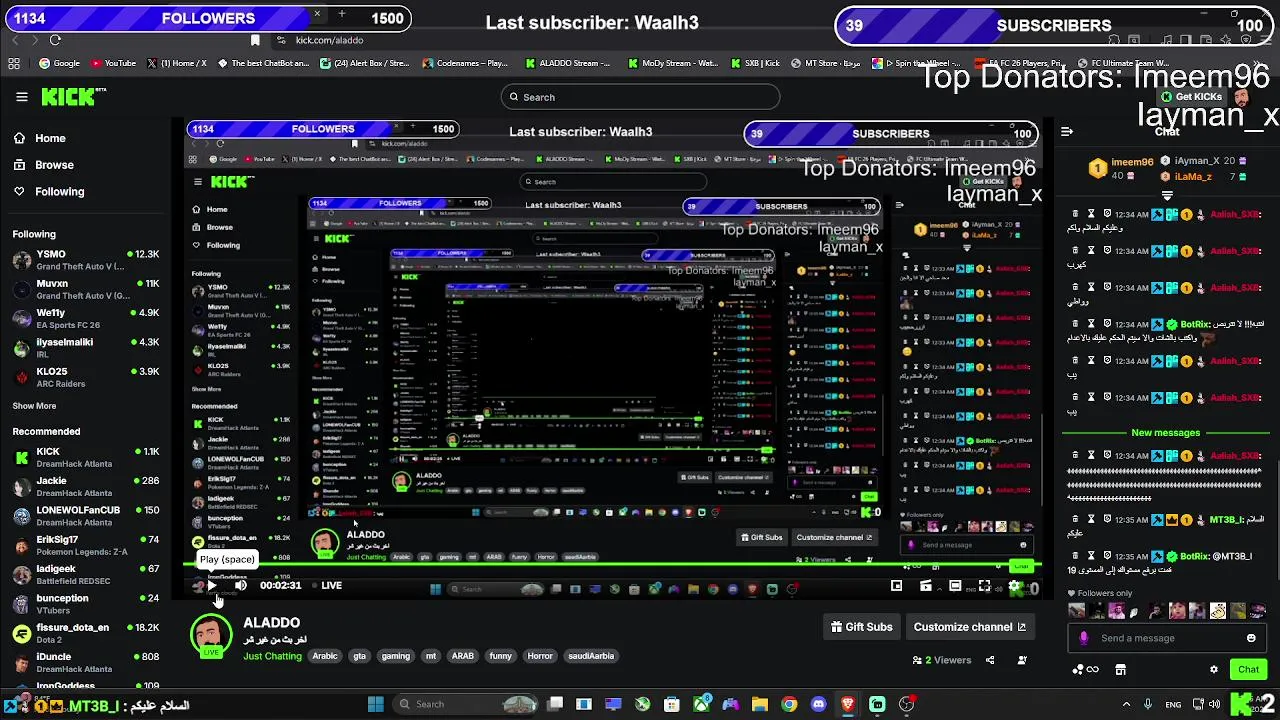This screenshot has width=1280, height=720.
Task: Reload the page with browser refresh icon
Action: [x=55, y=40]
